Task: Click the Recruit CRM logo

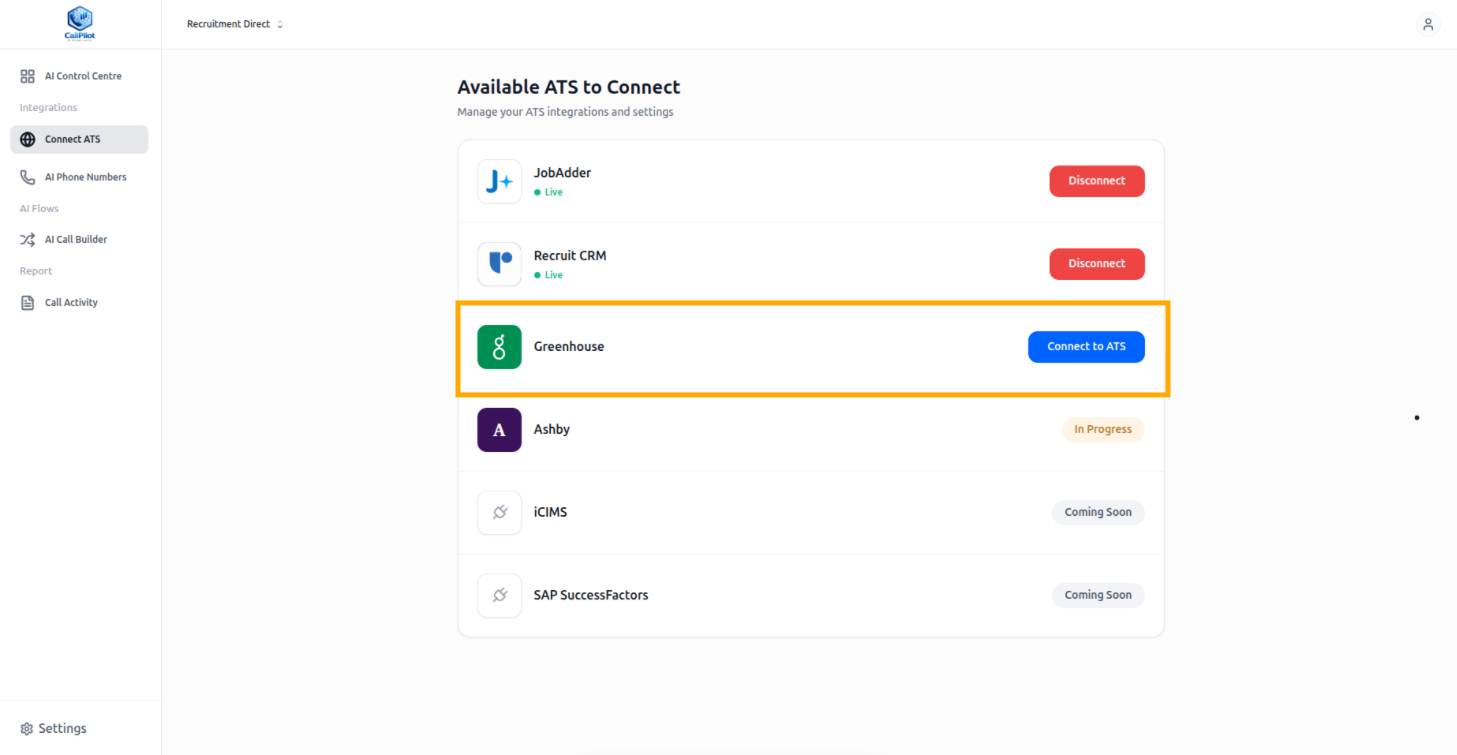Action: [x=499, y=264]
